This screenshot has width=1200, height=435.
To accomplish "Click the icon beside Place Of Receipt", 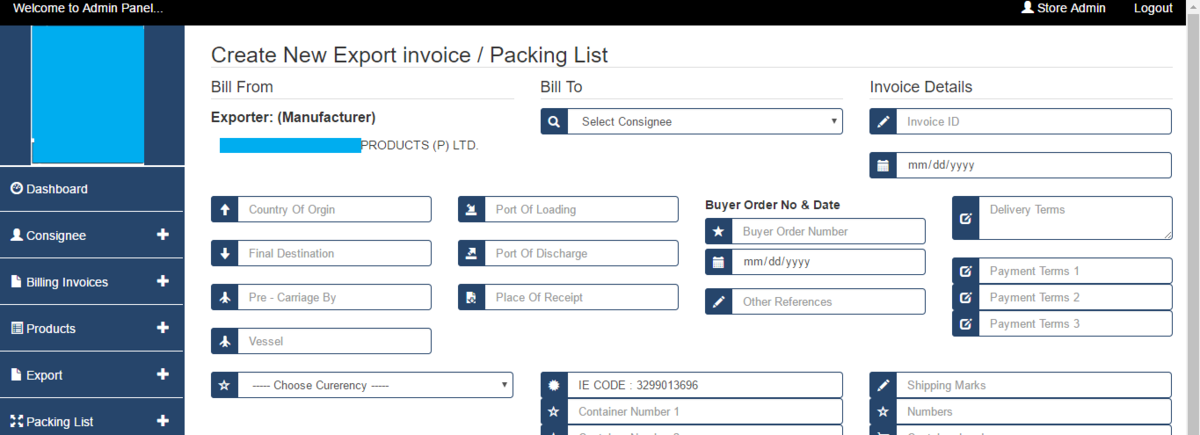I will (471, 298).
